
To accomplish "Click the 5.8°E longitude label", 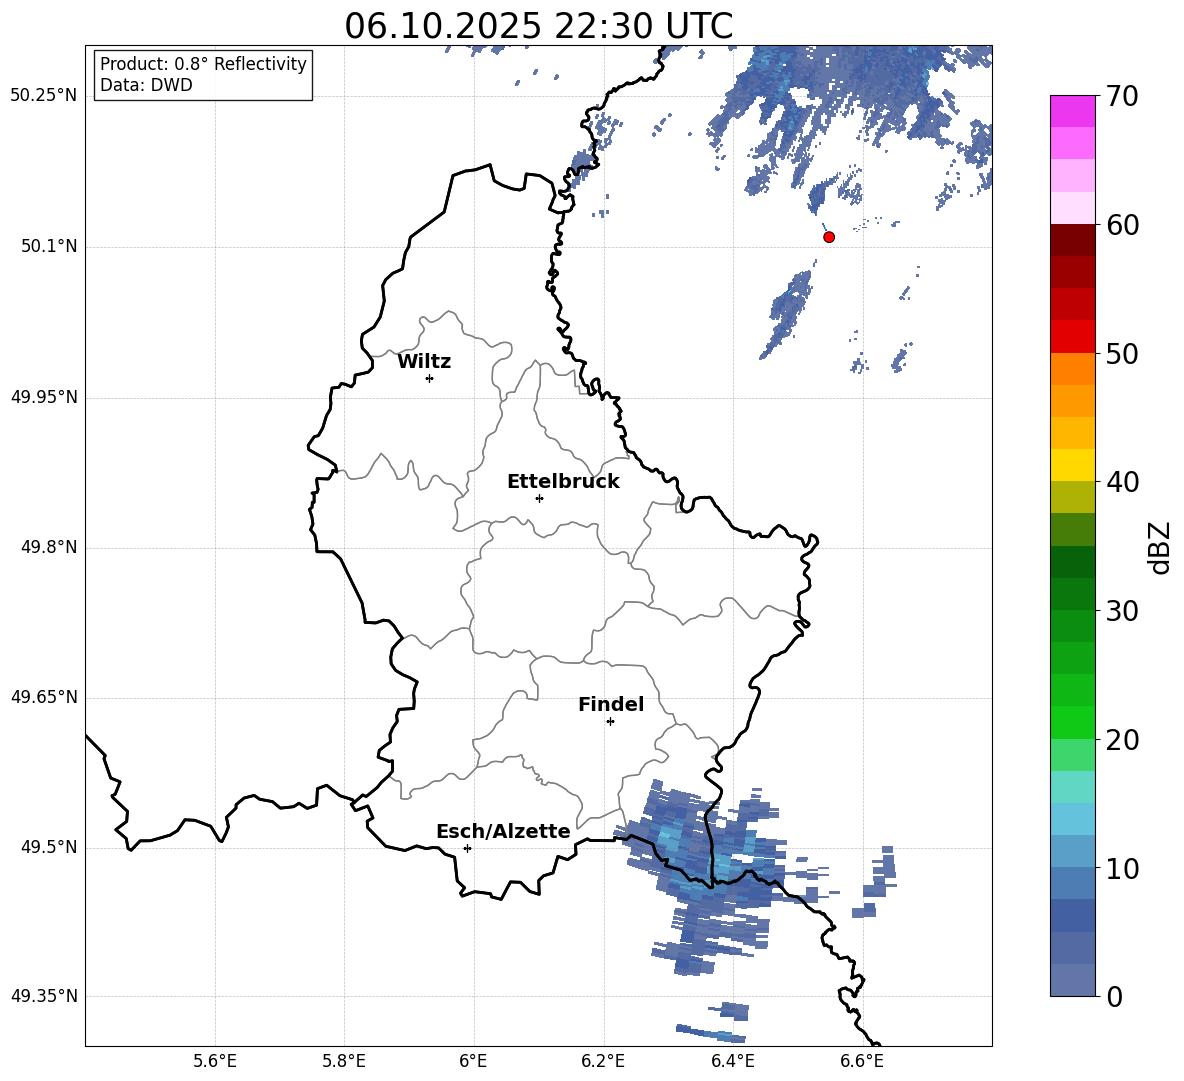I will coord(344,1061).
